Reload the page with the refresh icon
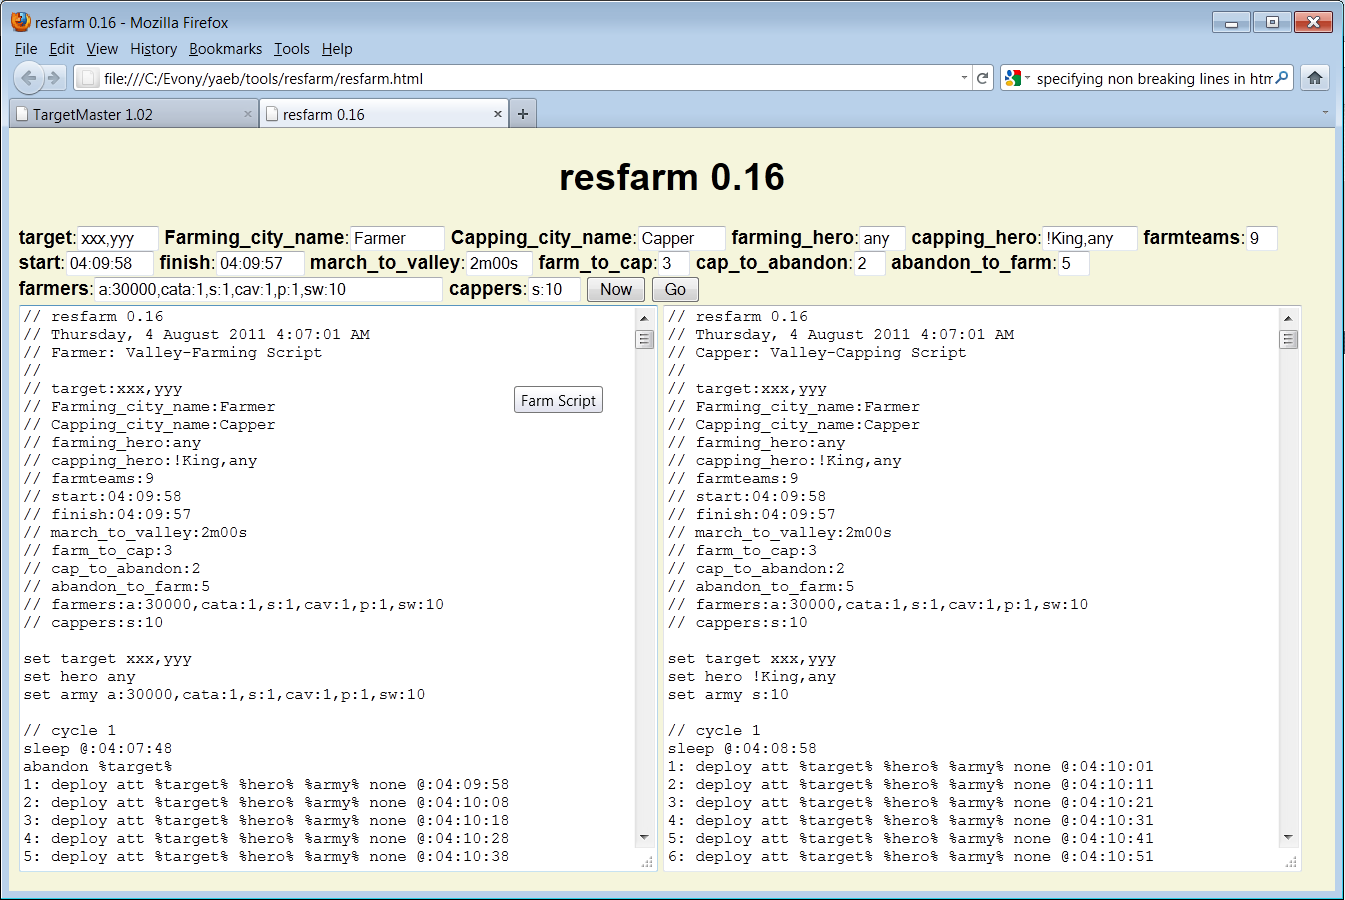 (983, 78)
